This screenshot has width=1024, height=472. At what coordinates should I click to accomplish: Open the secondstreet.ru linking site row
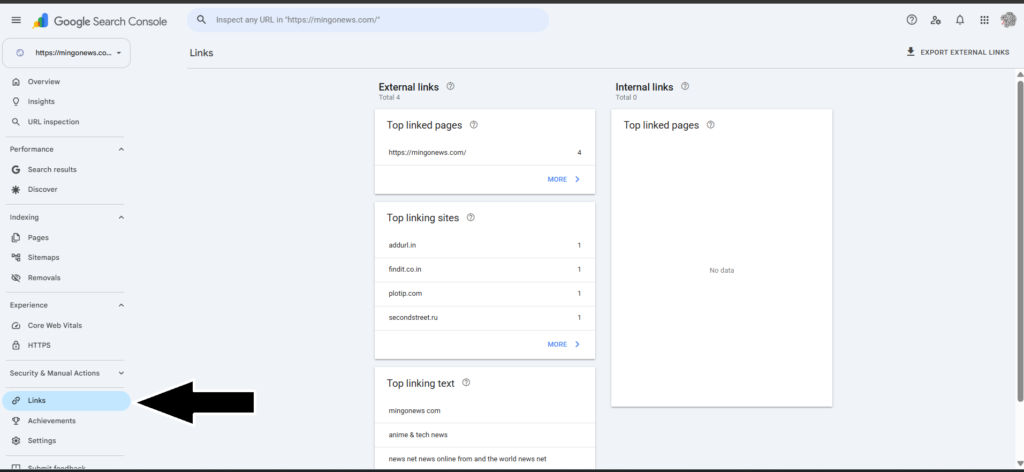[485, 317]
